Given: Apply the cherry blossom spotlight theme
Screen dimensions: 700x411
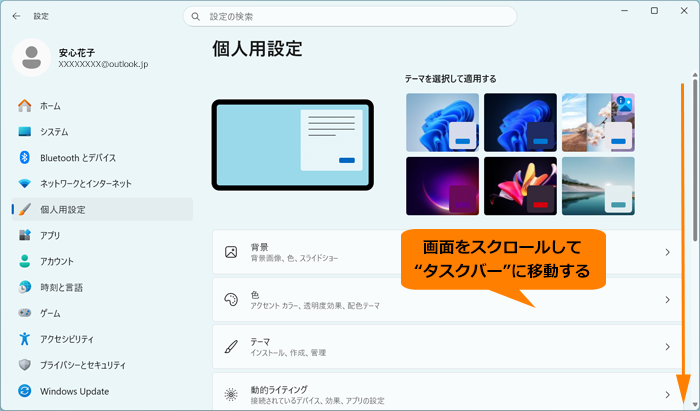Looking at the screenshot, I should 598,122.
